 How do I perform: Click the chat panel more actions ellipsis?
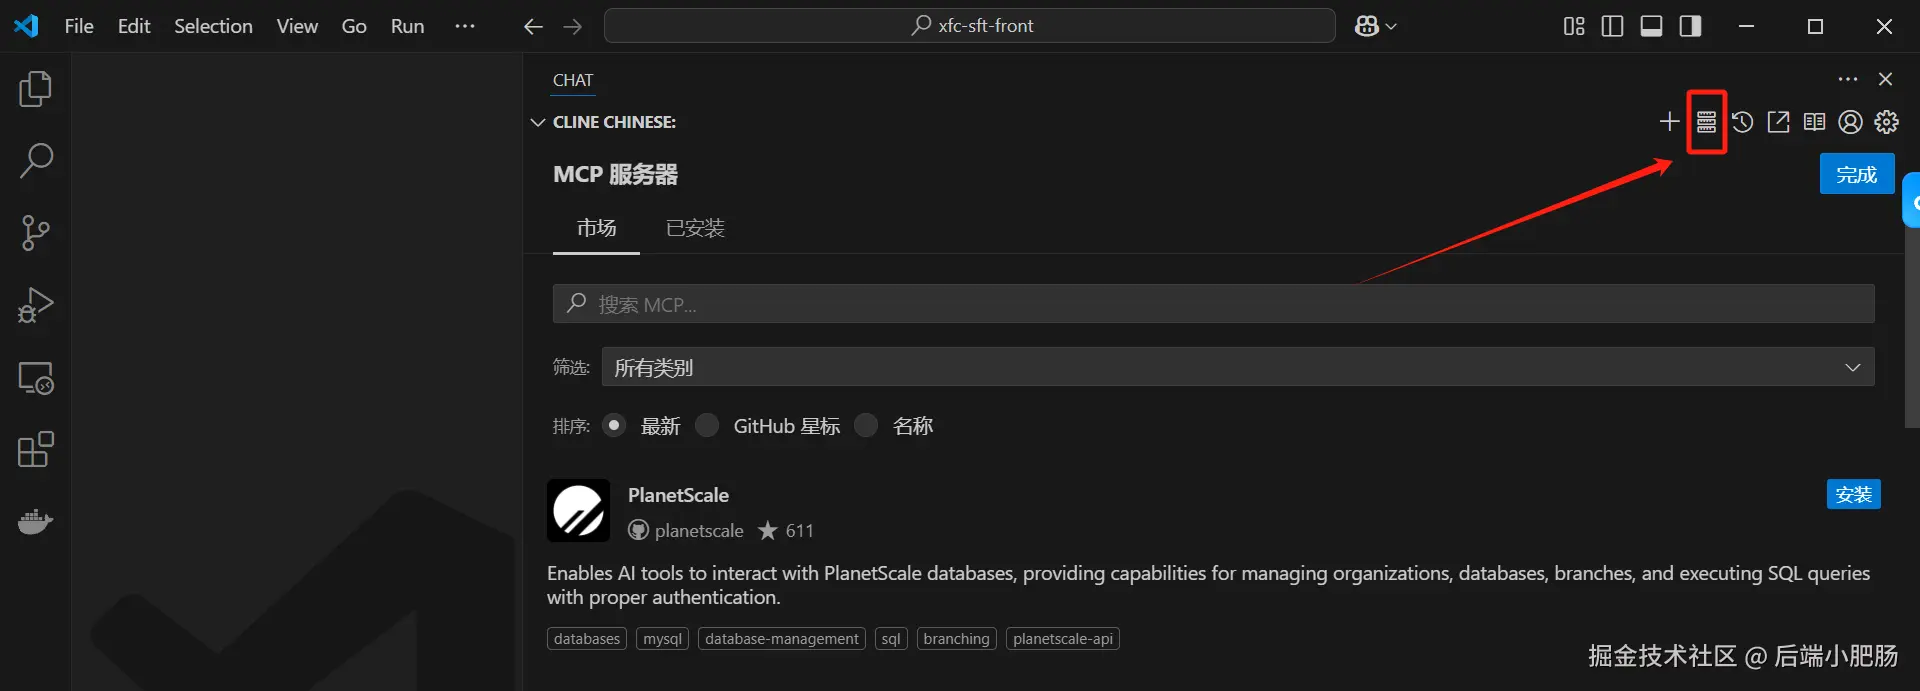pyautogui.click(x=1848, y=79)
